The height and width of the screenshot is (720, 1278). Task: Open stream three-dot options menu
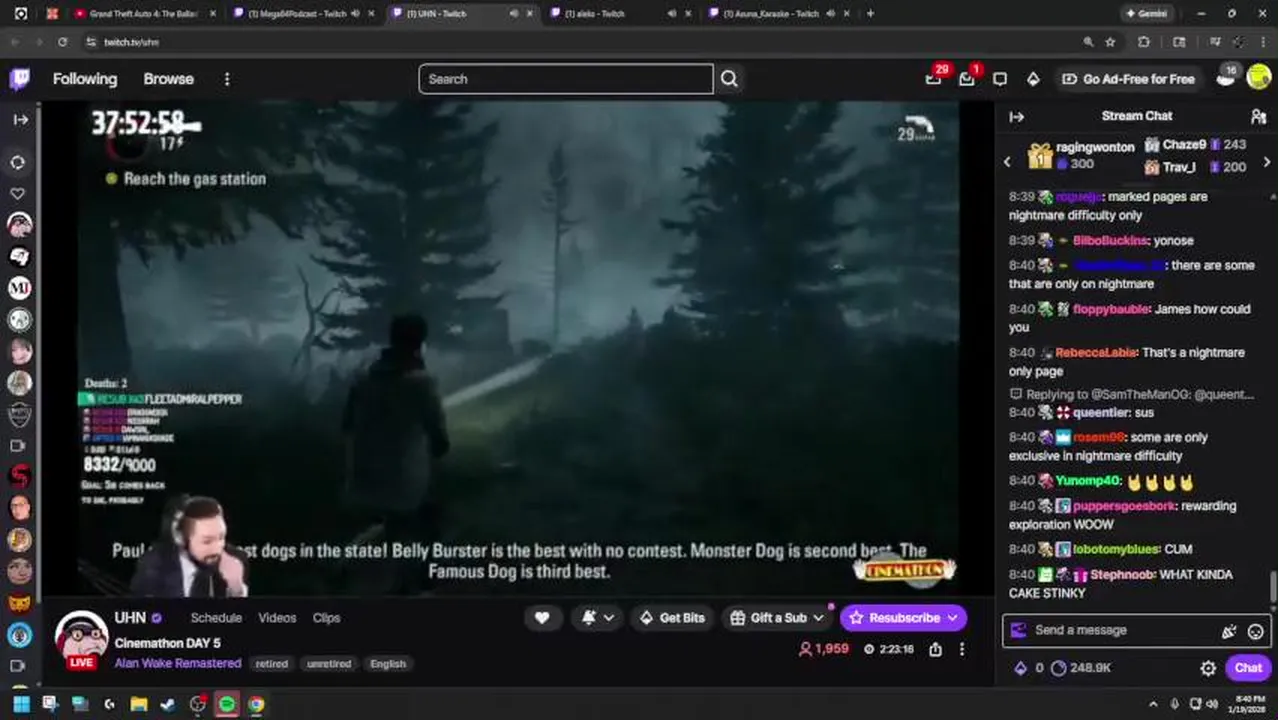pos(962,649)
